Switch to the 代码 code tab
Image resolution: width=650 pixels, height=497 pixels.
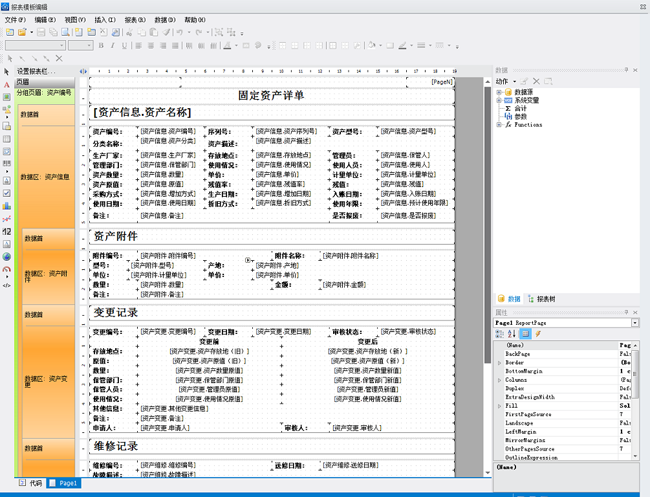click(x=31, y=483)
